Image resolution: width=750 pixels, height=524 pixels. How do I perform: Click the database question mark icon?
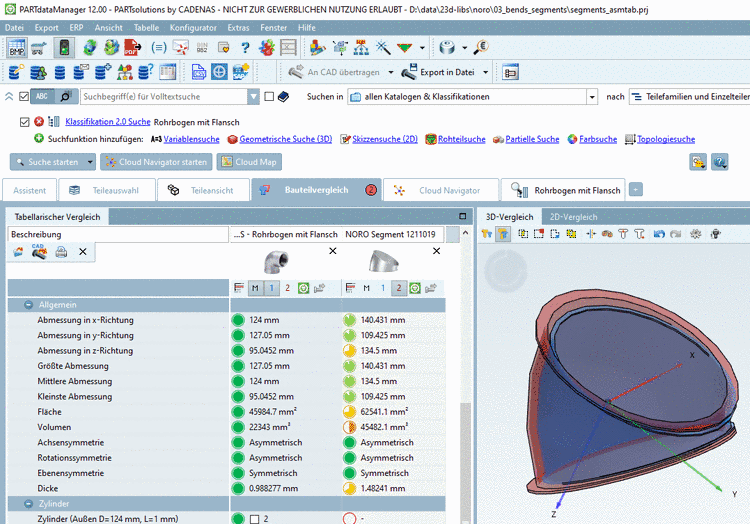145,72
